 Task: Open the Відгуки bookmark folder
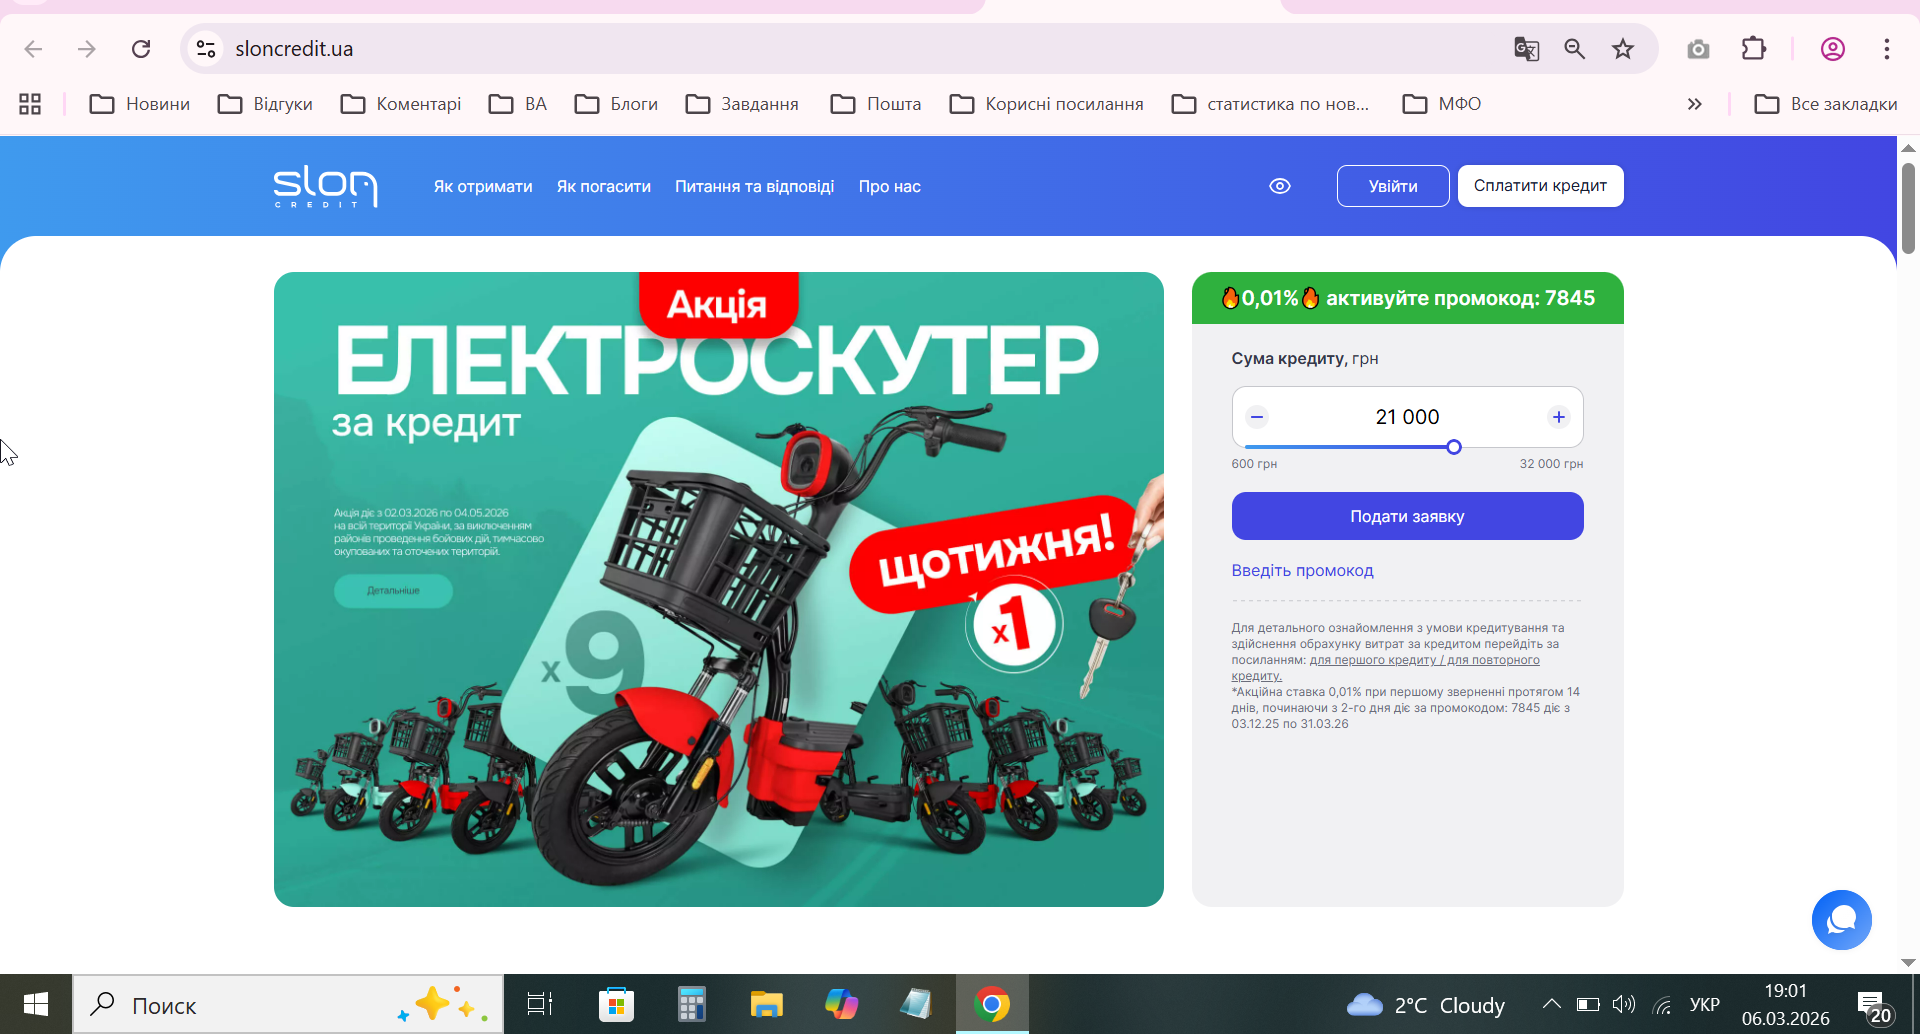[265, 104]
